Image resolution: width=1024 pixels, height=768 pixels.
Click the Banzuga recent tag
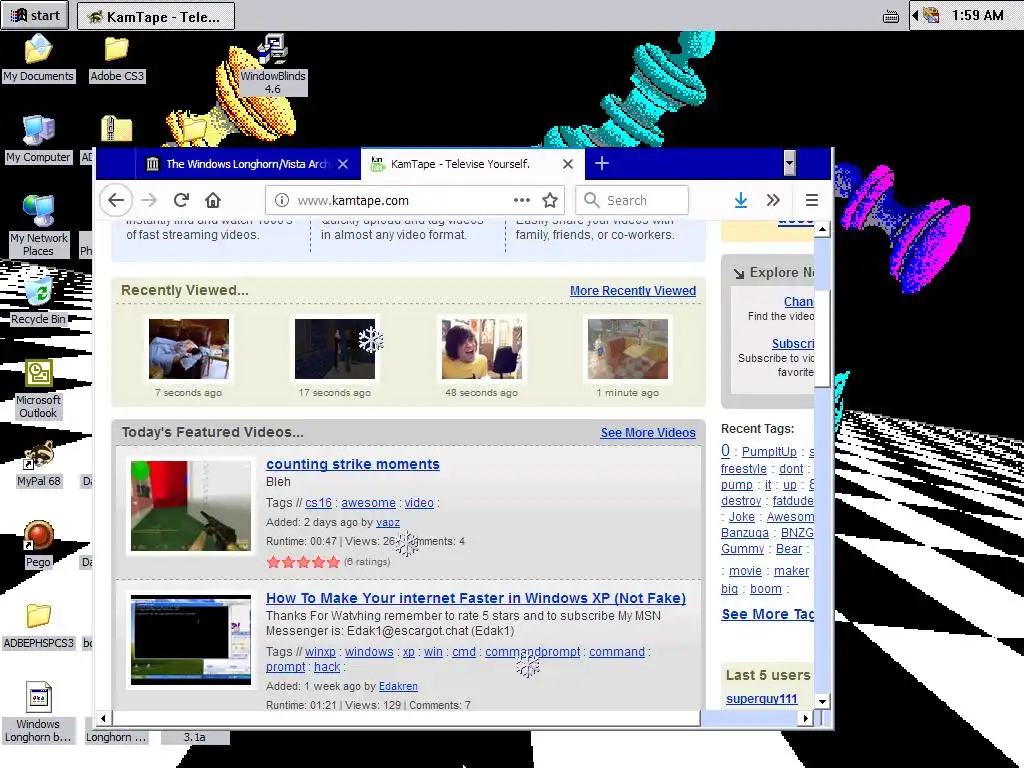point(744,533)
